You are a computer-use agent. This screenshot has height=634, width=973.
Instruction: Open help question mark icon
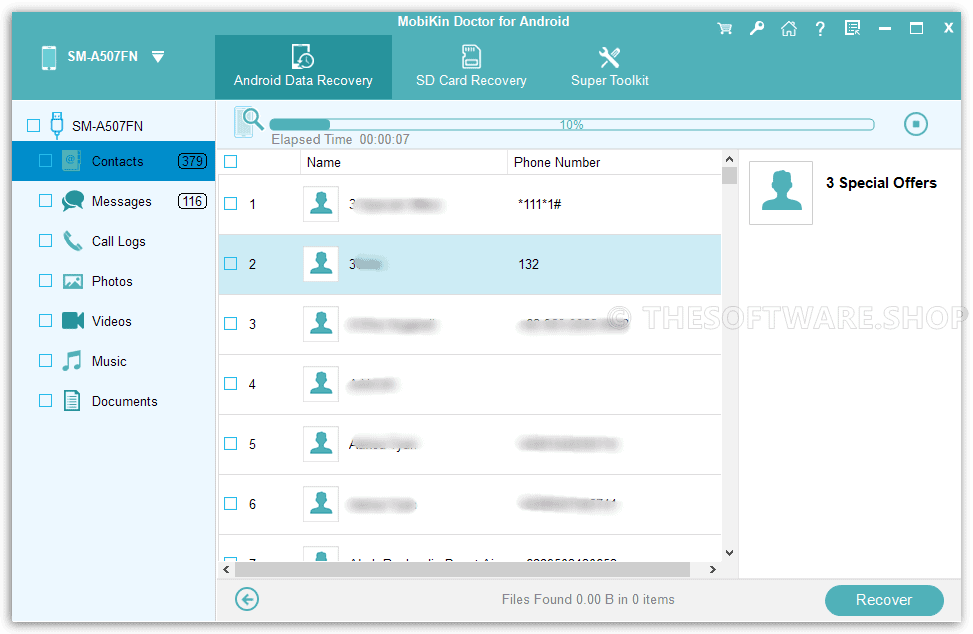(820, 29)
